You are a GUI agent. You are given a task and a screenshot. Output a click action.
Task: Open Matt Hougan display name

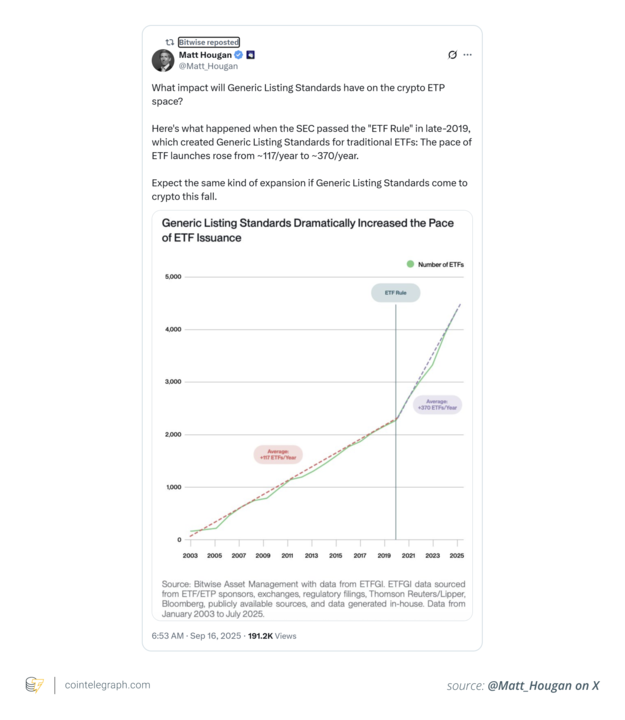pyautogui.click(x=205, y=55)
